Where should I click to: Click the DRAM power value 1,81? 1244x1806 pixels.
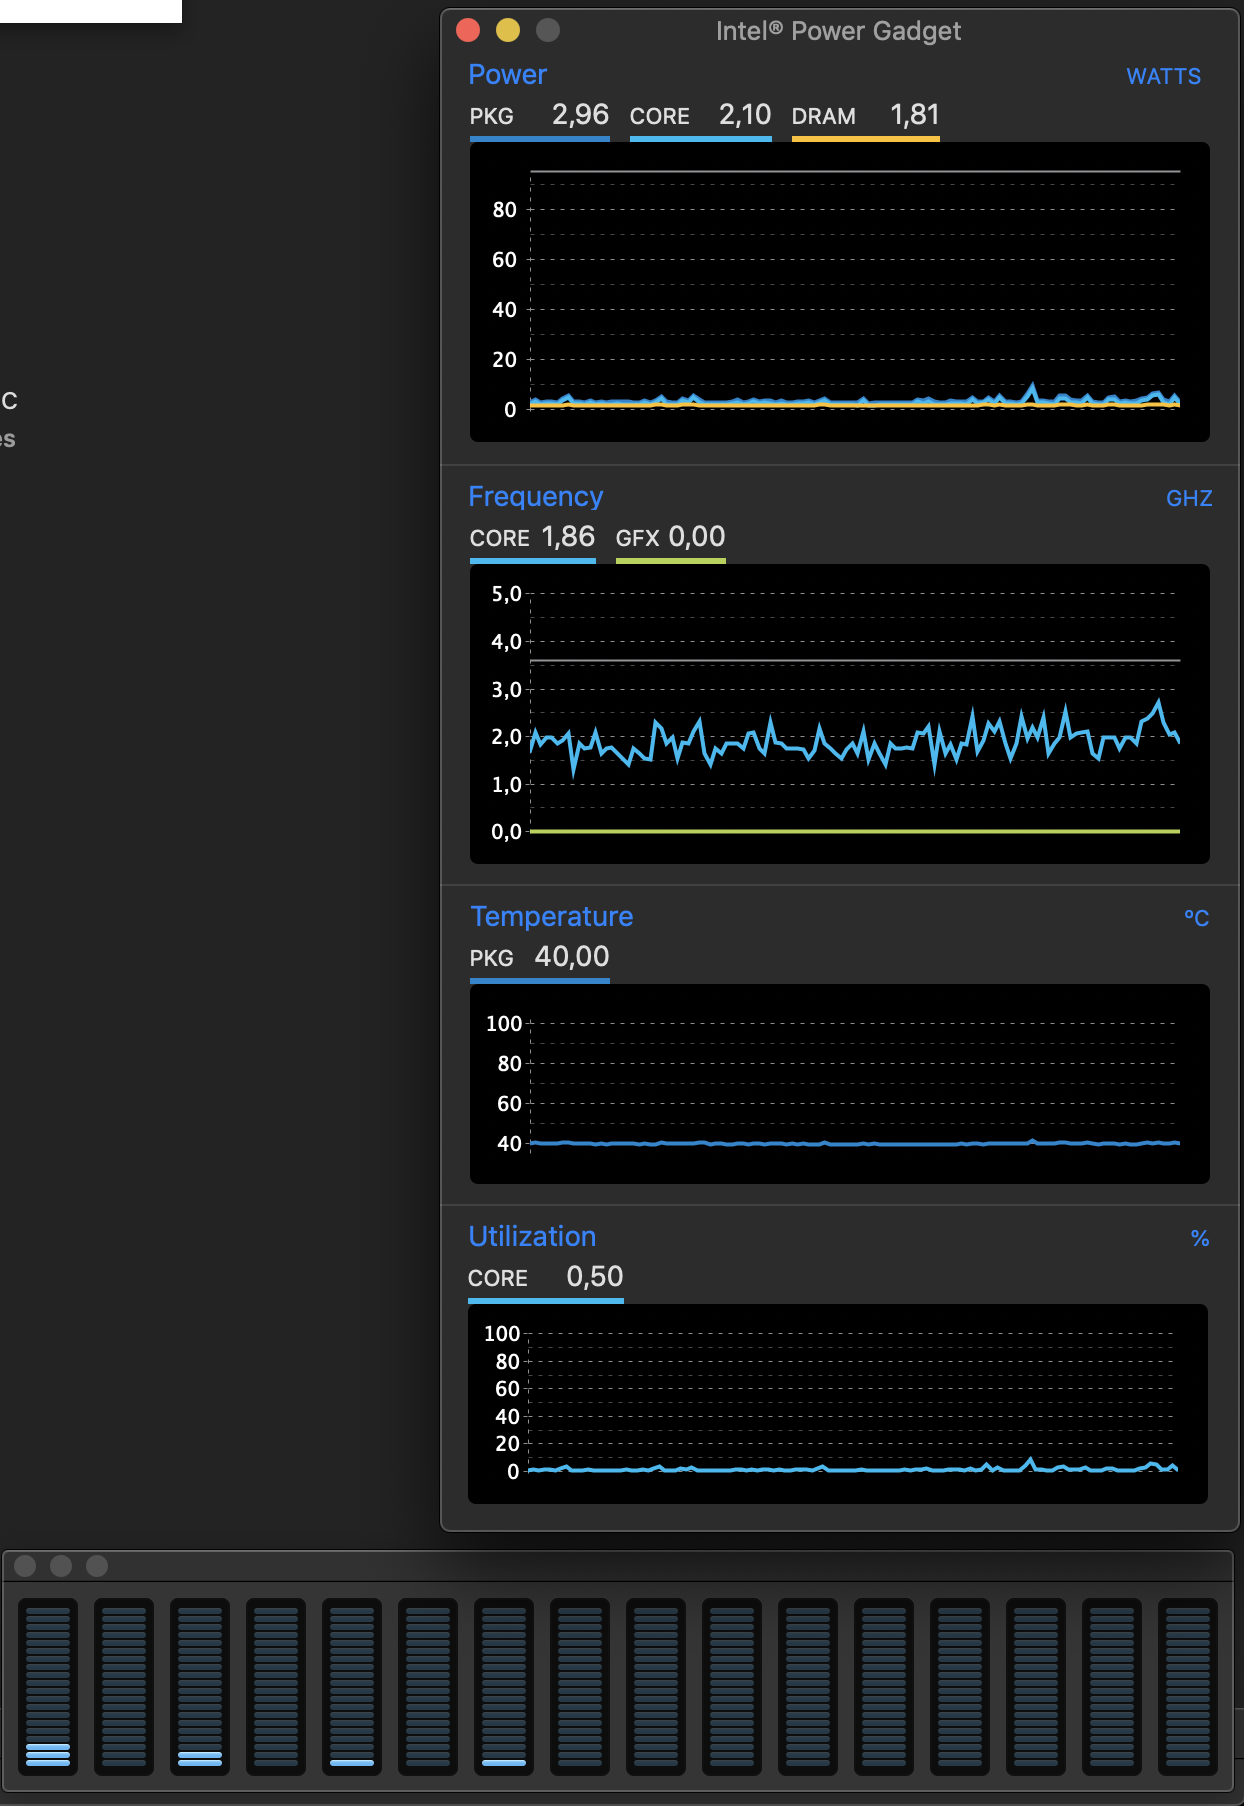pyautogui.click(x=915, y=115)
